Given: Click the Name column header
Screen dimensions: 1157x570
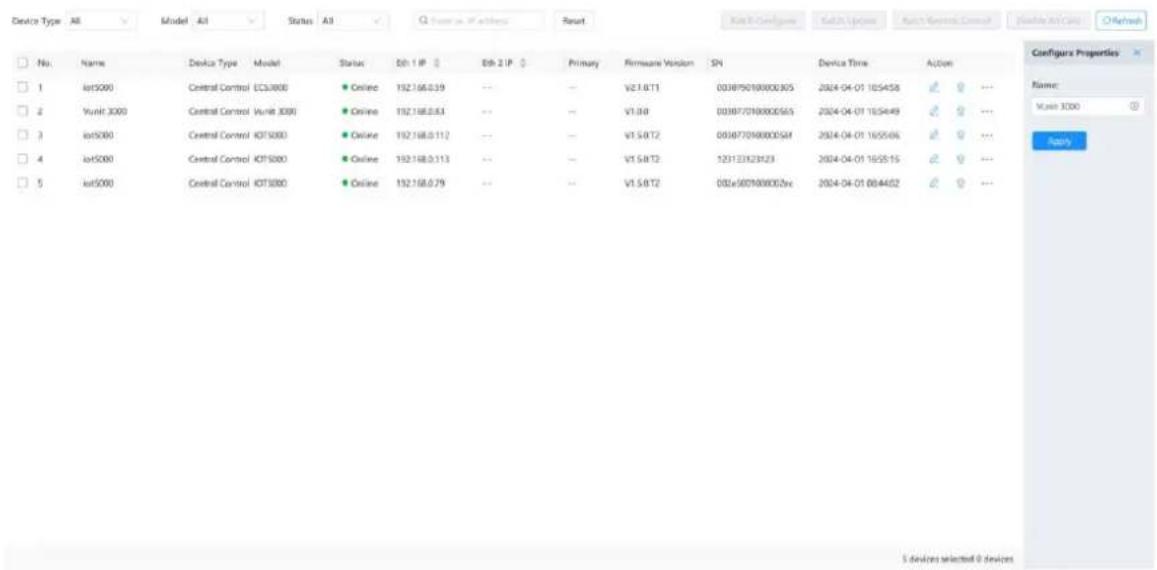Looking at the screenshot, I should (x=91, y=64).
